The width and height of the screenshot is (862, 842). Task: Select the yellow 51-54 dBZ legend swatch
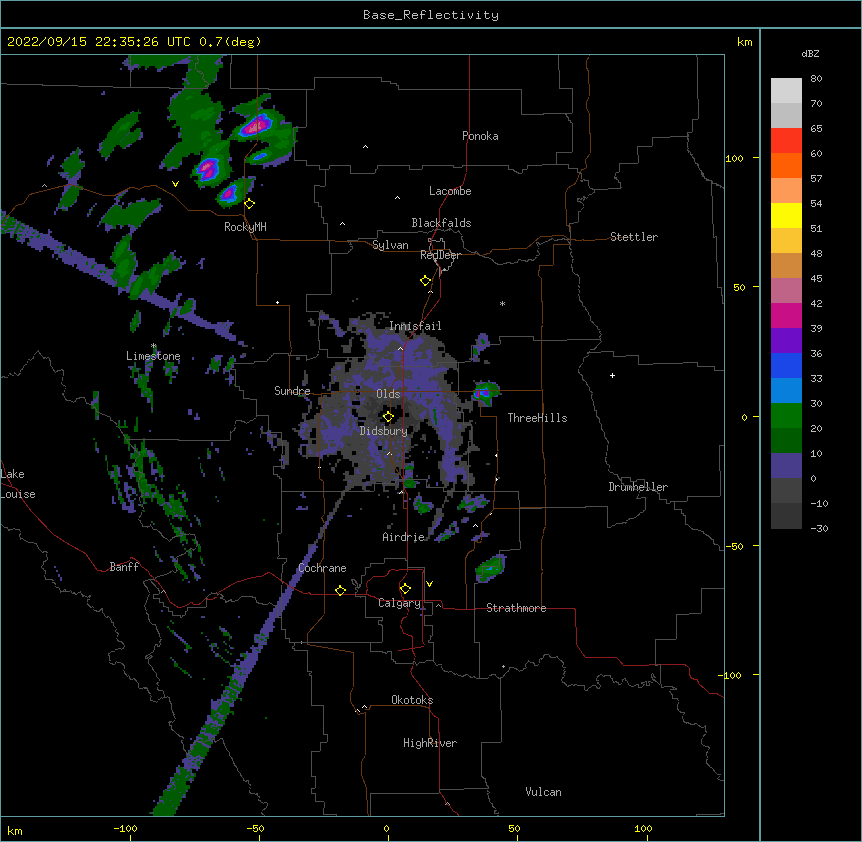(786, 216)
